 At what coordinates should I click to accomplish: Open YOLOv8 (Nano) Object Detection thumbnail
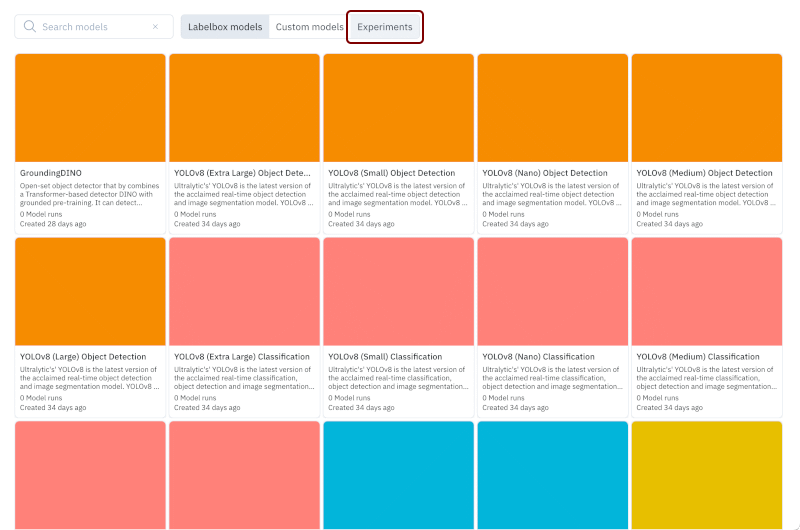[553, 108]
